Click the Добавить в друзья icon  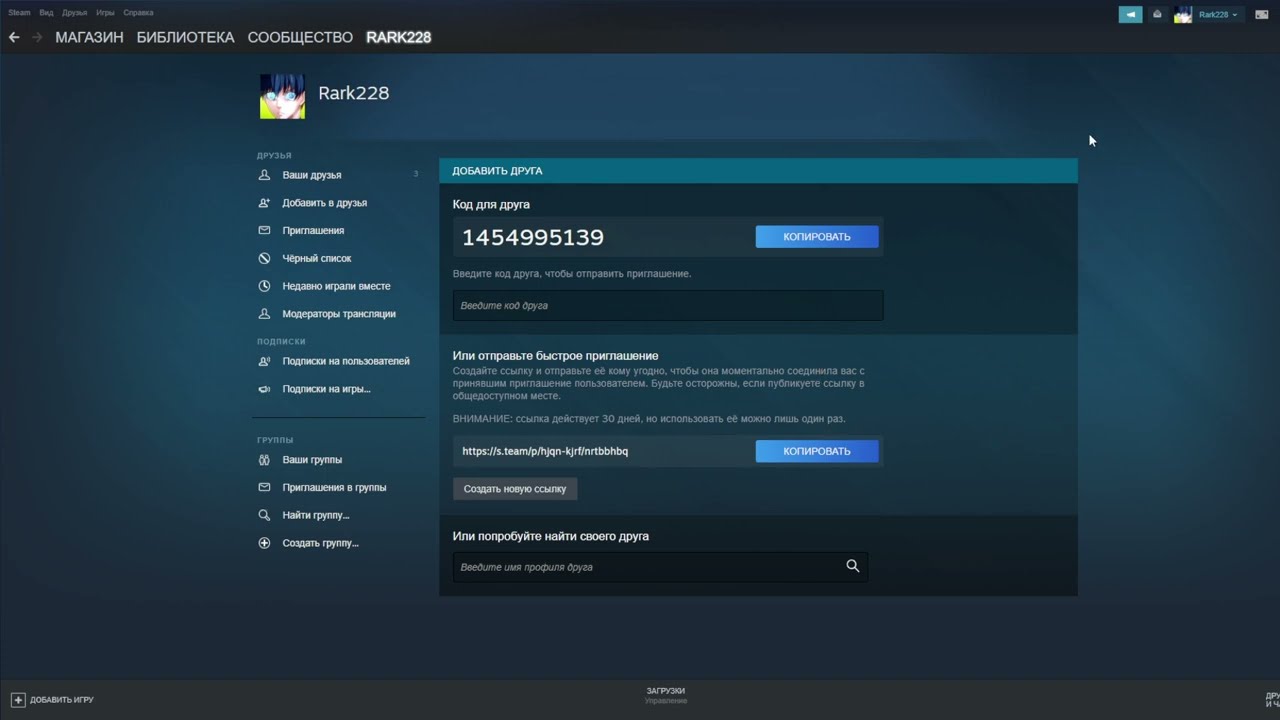264,203
